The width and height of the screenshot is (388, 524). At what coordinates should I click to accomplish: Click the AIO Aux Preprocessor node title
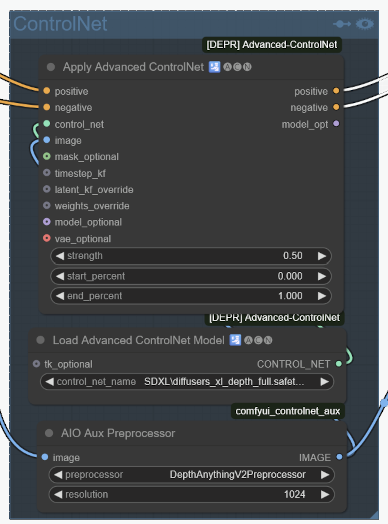coord(118,433)
